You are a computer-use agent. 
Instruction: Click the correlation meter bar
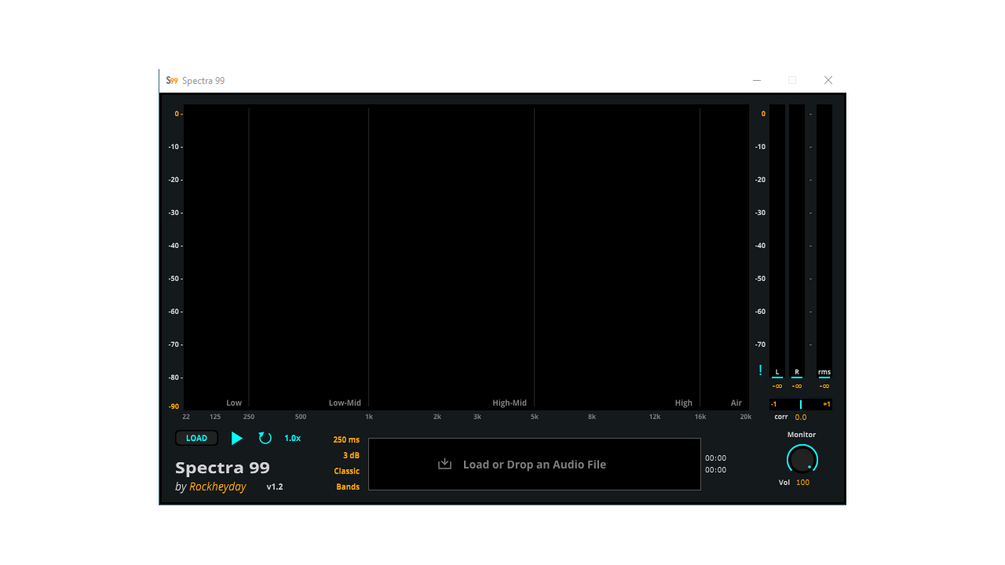coord(800,404)
